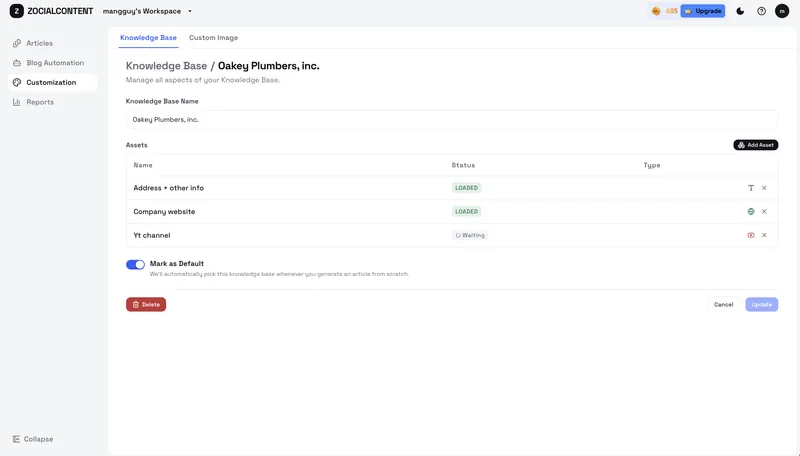Click the Name column header
The width and height of the screenshot is (800, 456).
tap(143, 165)
